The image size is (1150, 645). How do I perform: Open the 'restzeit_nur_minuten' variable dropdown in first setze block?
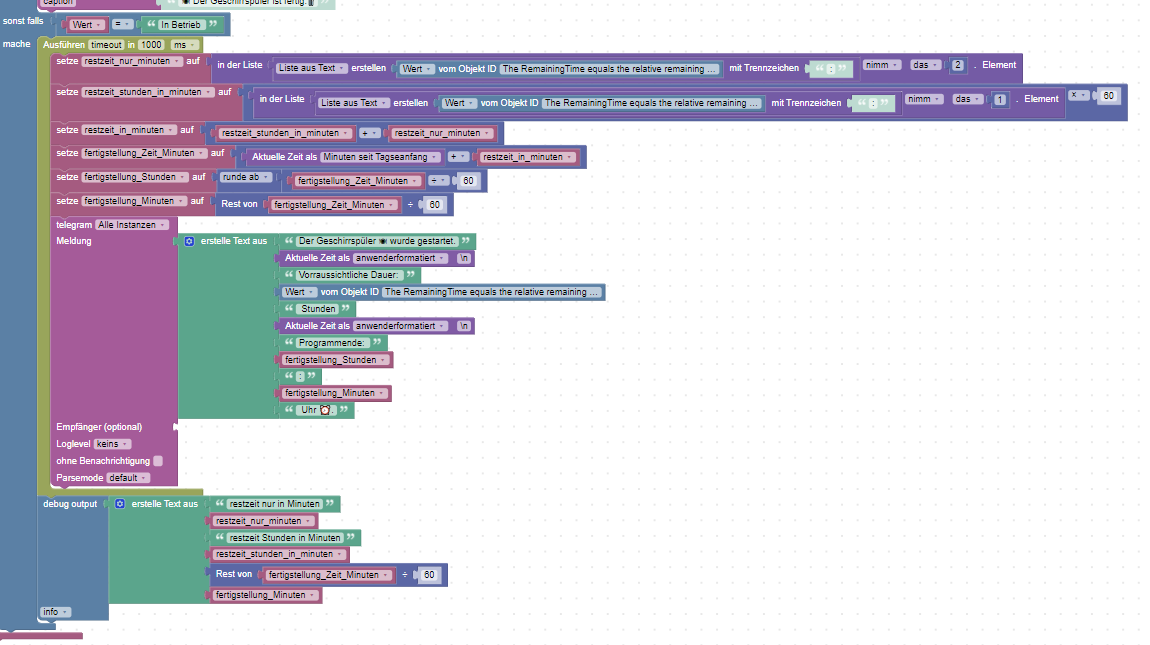click(x=132, y=62)
